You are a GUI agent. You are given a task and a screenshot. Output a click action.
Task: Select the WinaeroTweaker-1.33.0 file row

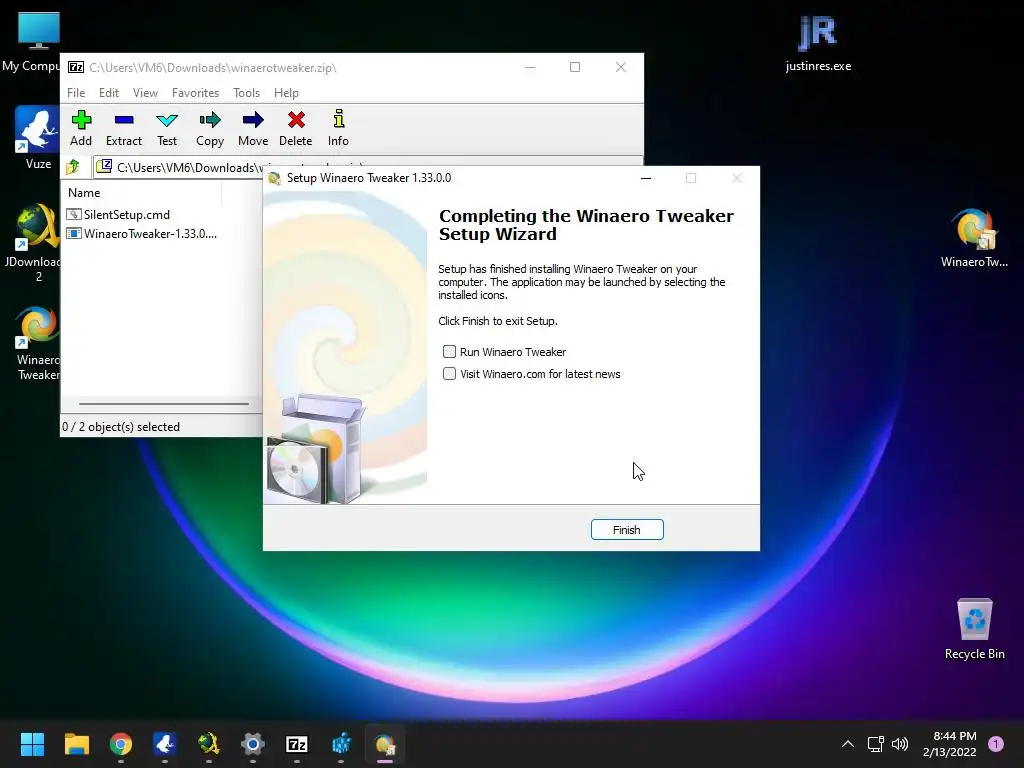(x=142, y=233)
